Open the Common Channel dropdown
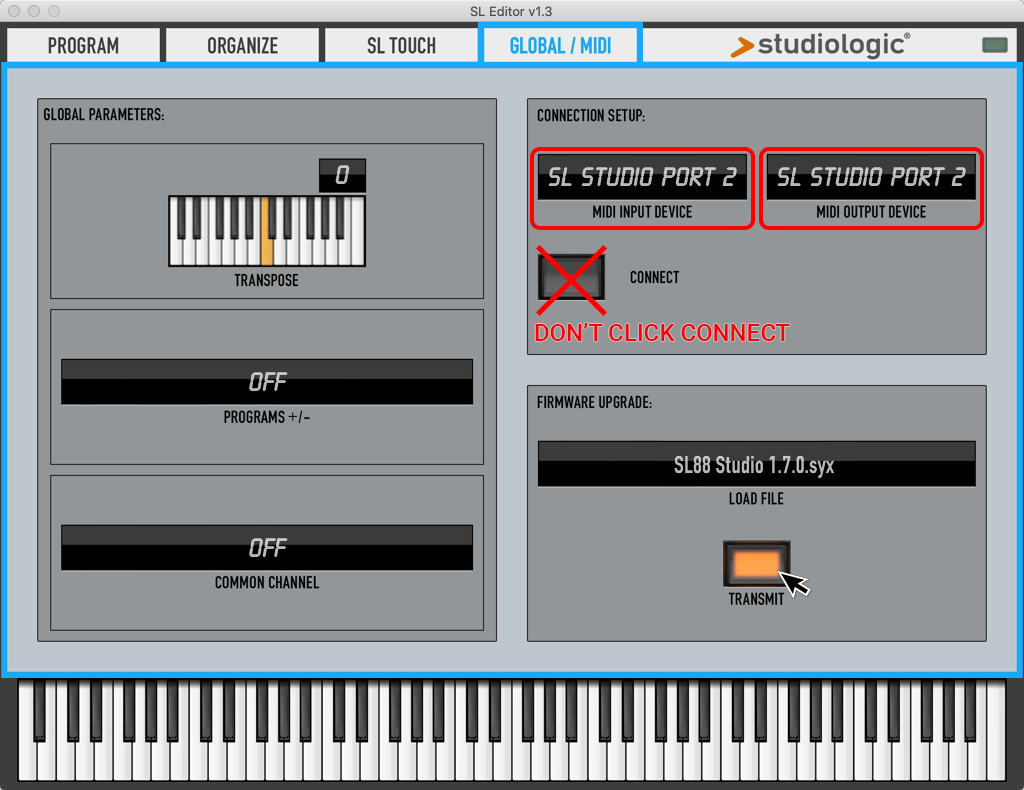The height and width of the screenshot is (790, 1024). click(266, 548)
